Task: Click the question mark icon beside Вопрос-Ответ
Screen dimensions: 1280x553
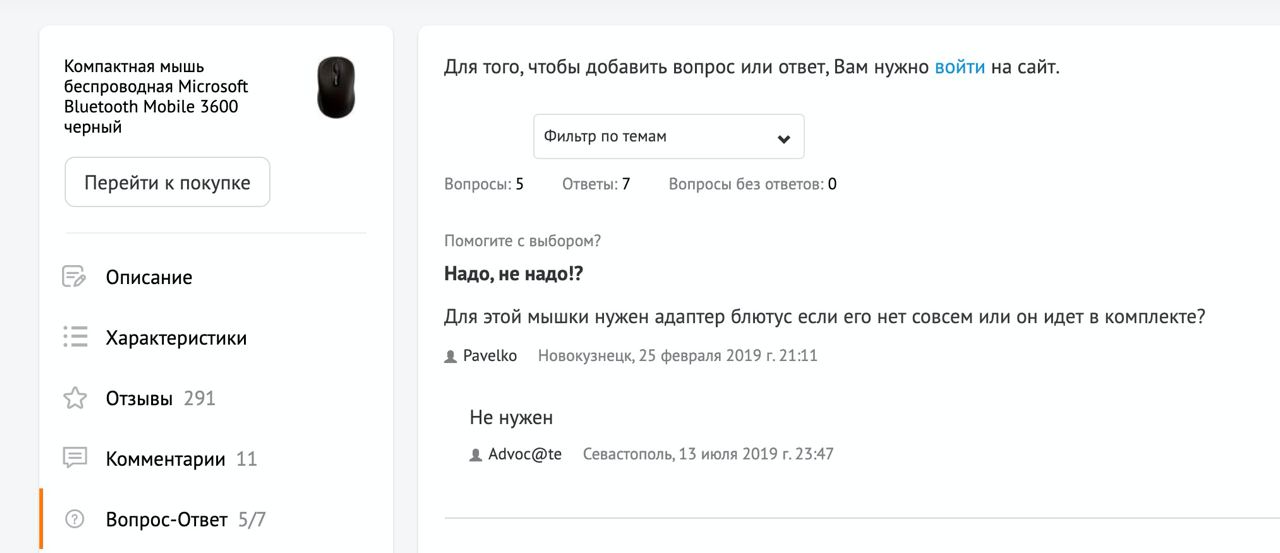Action: [x=75, y=519]
